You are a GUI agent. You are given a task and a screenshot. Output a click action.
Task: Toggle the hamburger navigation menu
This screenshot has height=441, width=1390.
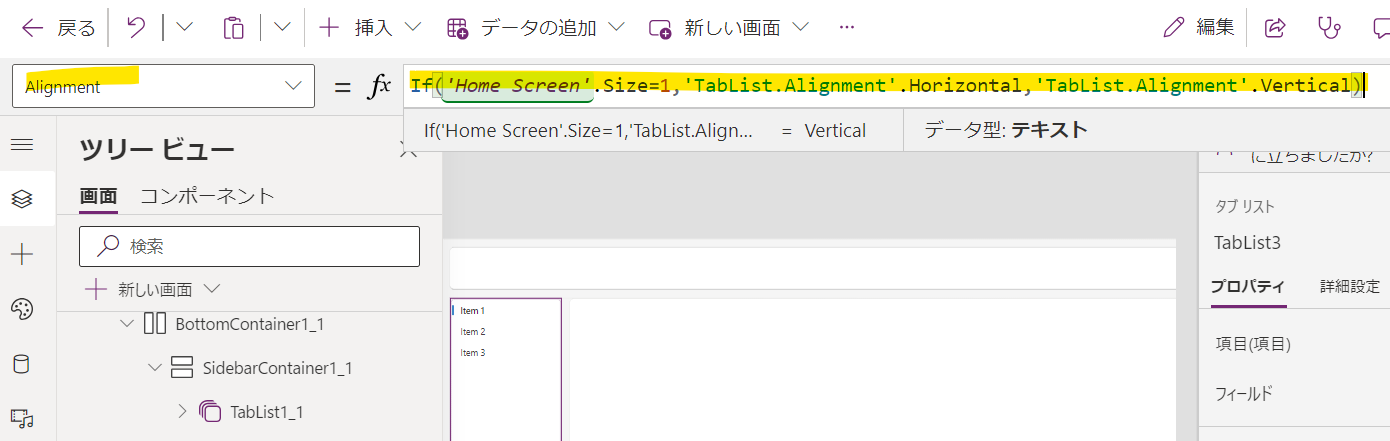coord(22,145)
